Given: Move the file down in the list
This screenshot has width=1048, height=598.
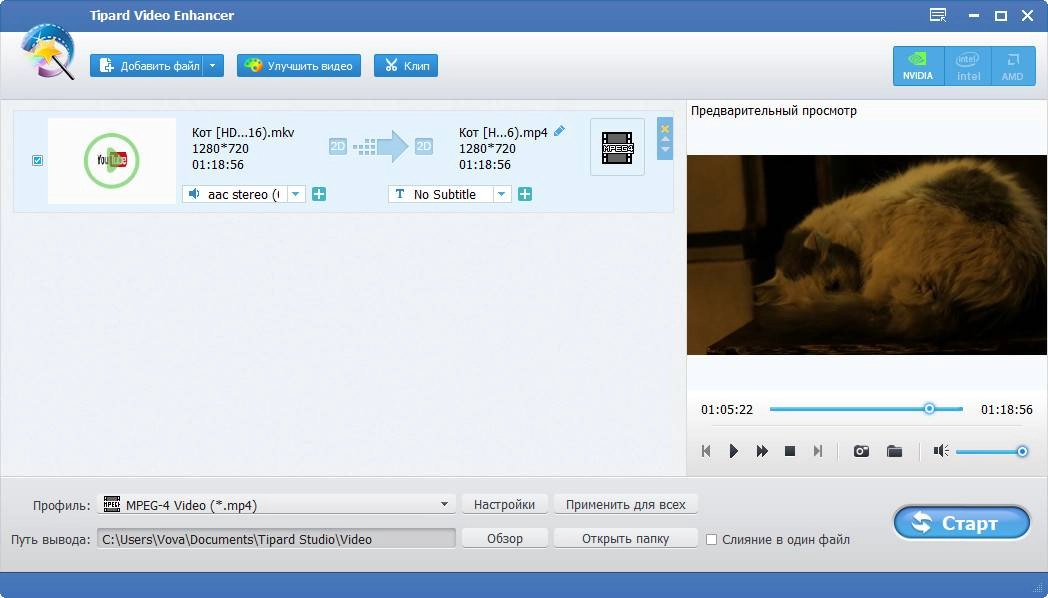Looking at the screenshot, I should pyautogui.click(x=665, y=150).
